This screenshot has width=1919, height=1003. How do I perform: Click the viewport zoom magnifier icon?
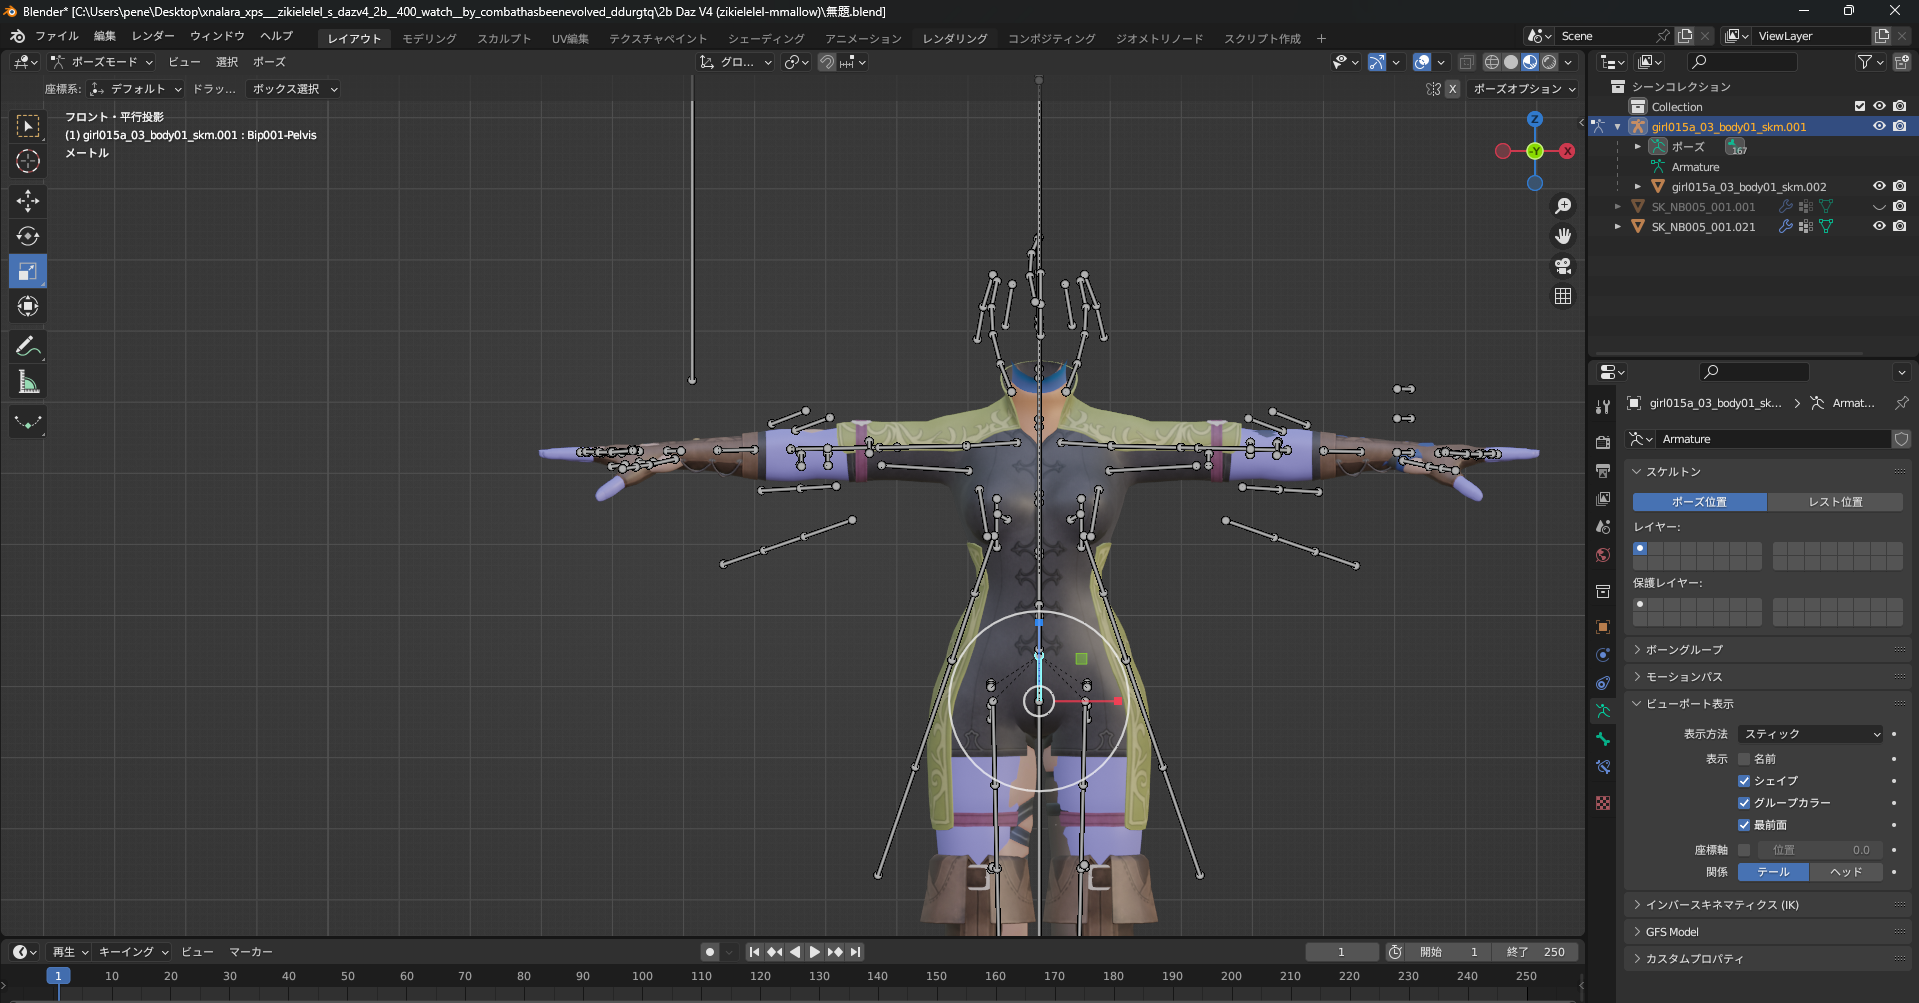click(1563, 206)
